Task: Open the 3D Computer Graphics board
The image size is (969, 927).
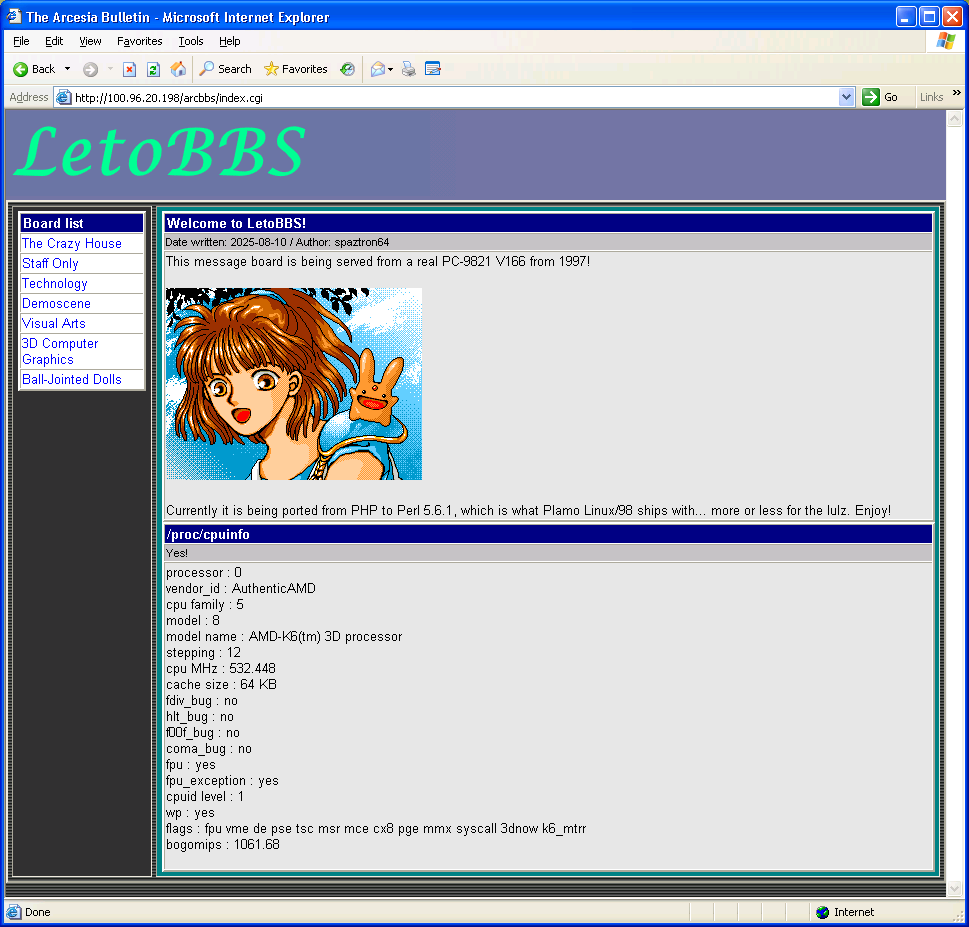Action: pos(60,352)
